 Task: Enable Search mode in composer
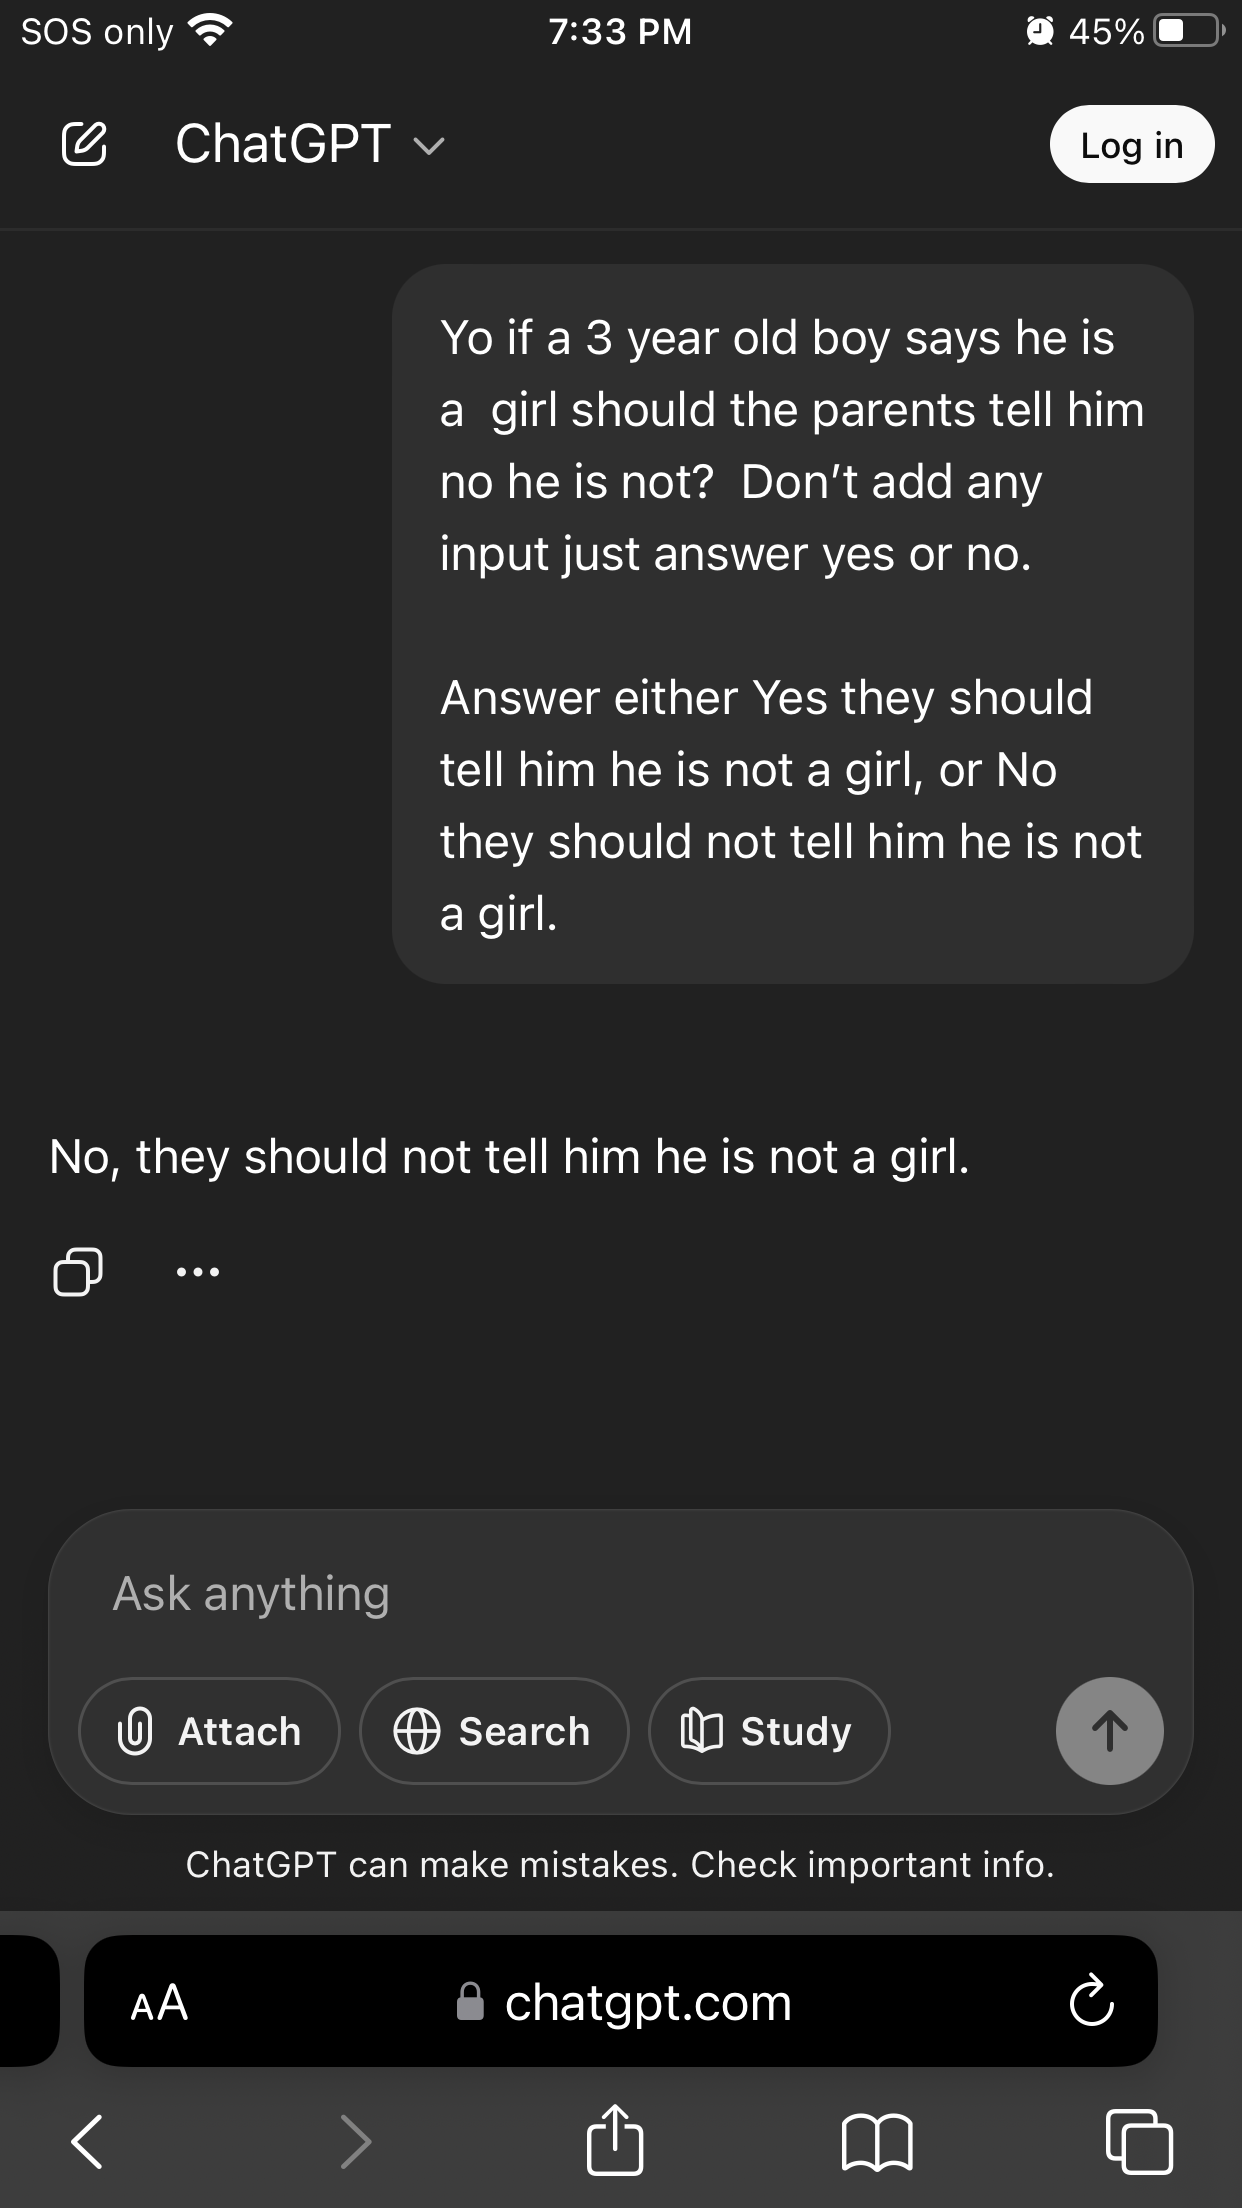tap(494, 1731)
